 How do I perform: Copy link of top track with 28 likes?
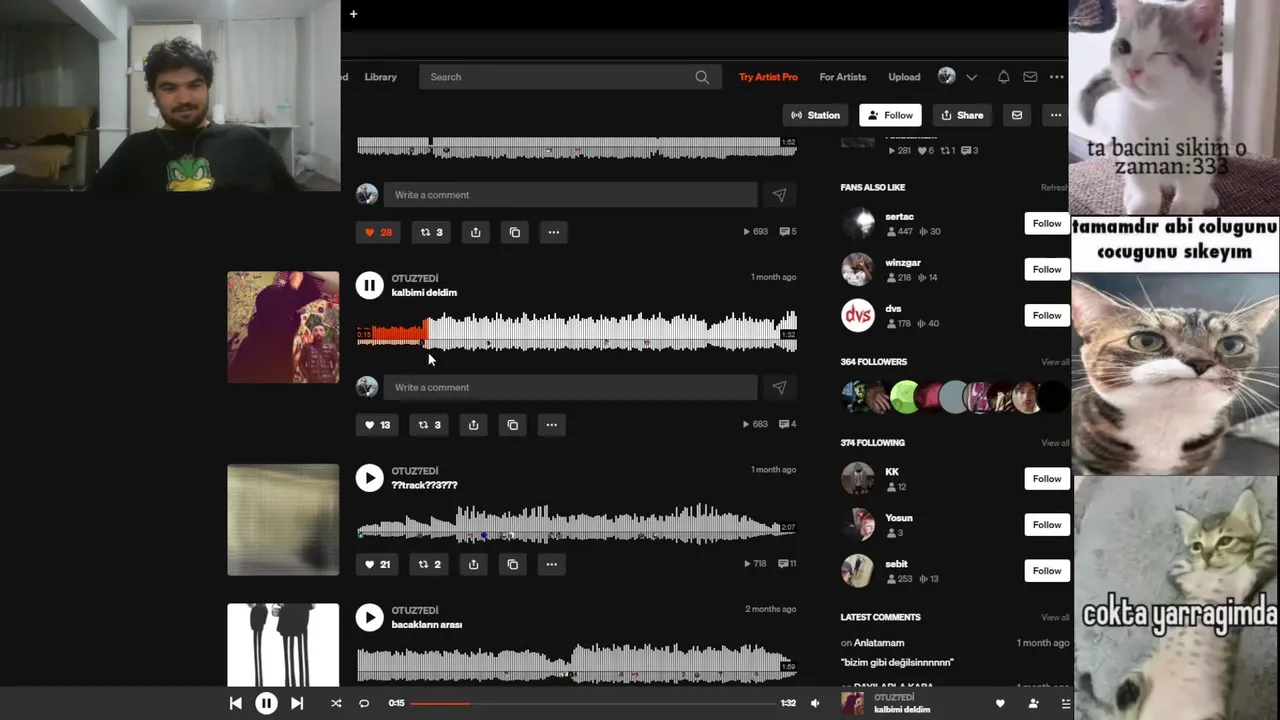click(x=515, y=232)
